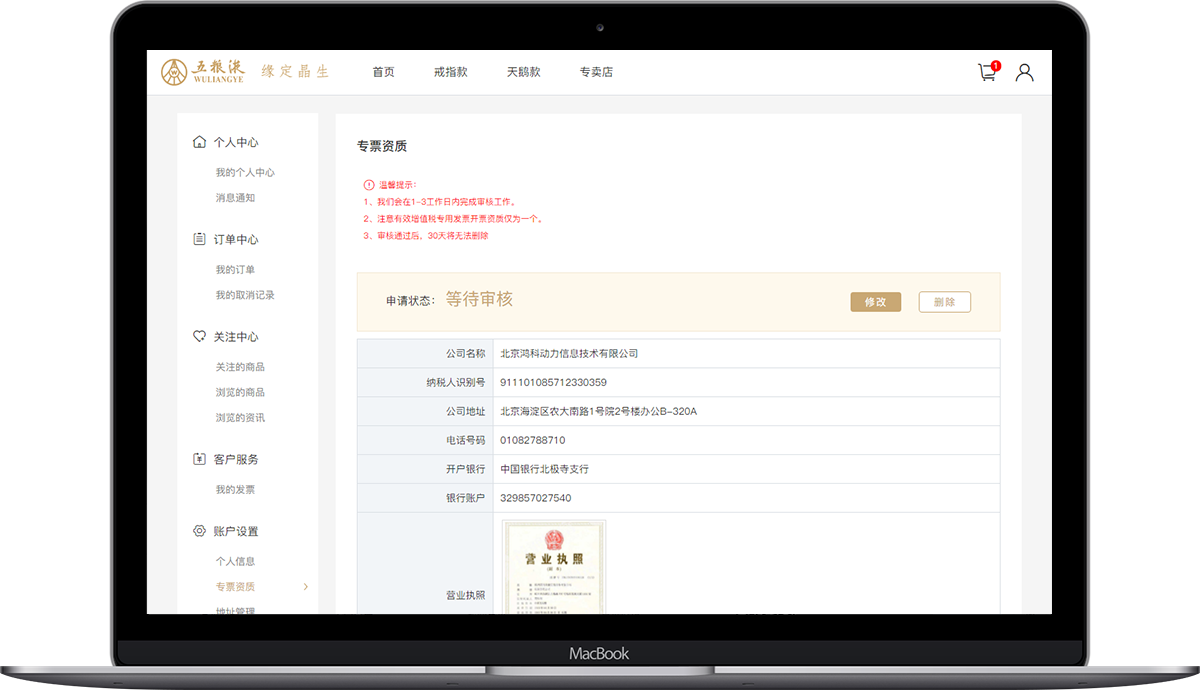Open 天鹅款 navigation item
The image size is (1200, 690).
(523, 72)
